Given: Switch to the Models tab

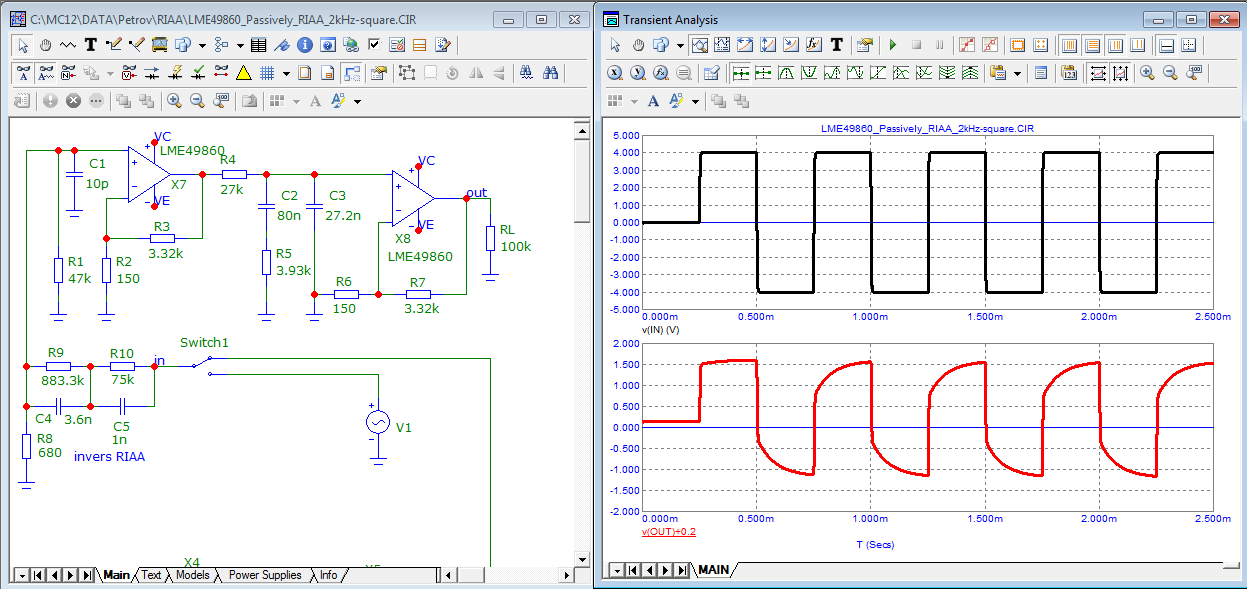Looking at the screenshot, I should pos(192,575).
